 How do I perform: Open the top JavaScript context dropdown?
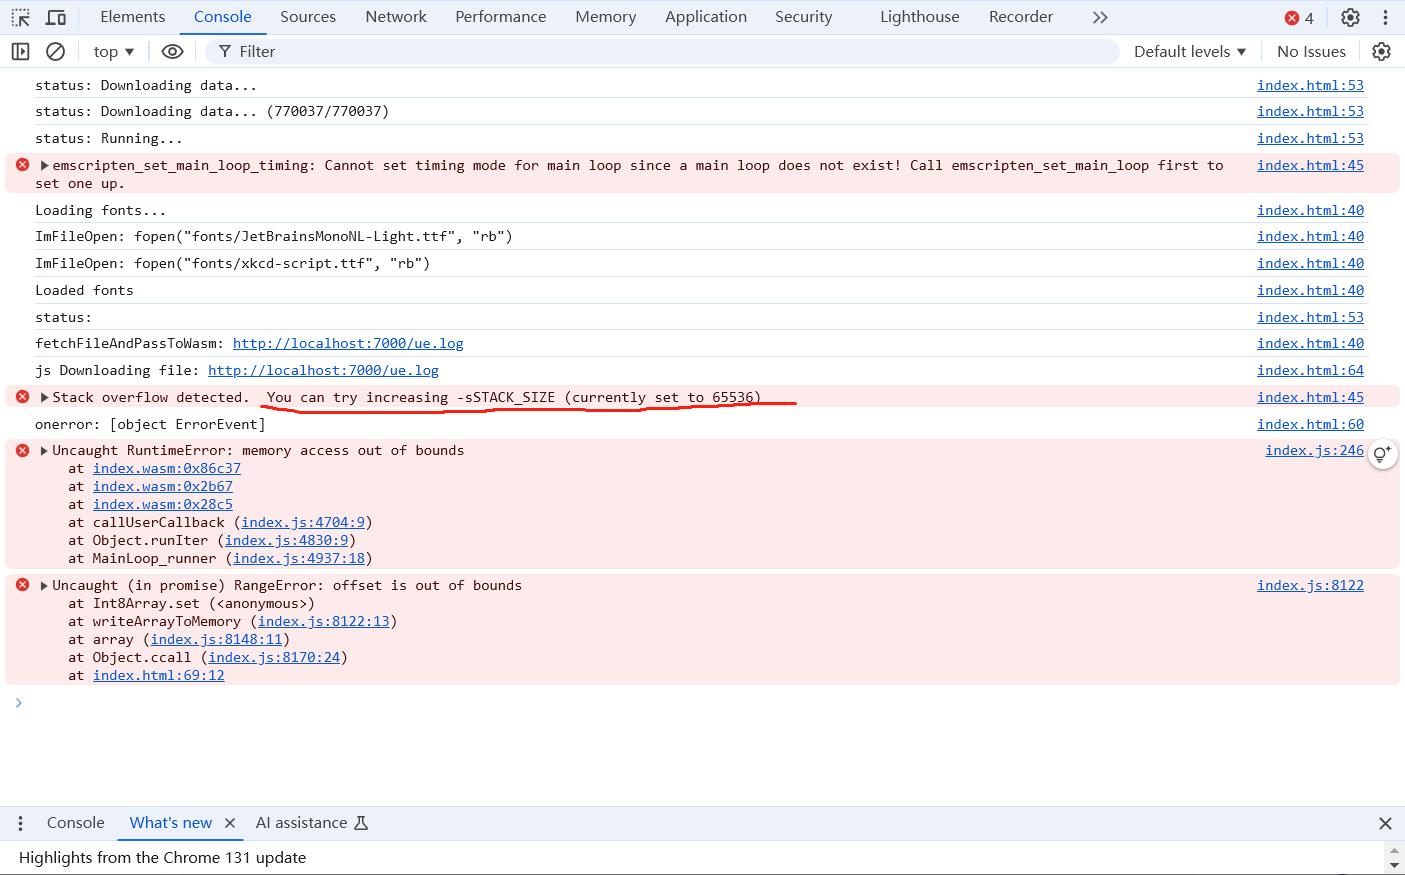coord(113,51)
